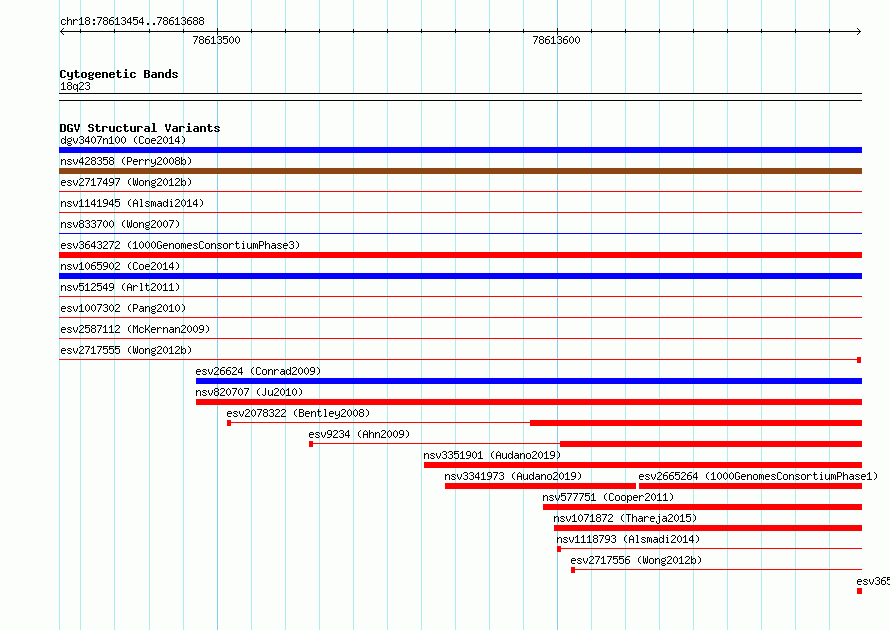Click the right arrow end of the ruler
The width and height of the screenshot is (890, 630).
[859, 31]
